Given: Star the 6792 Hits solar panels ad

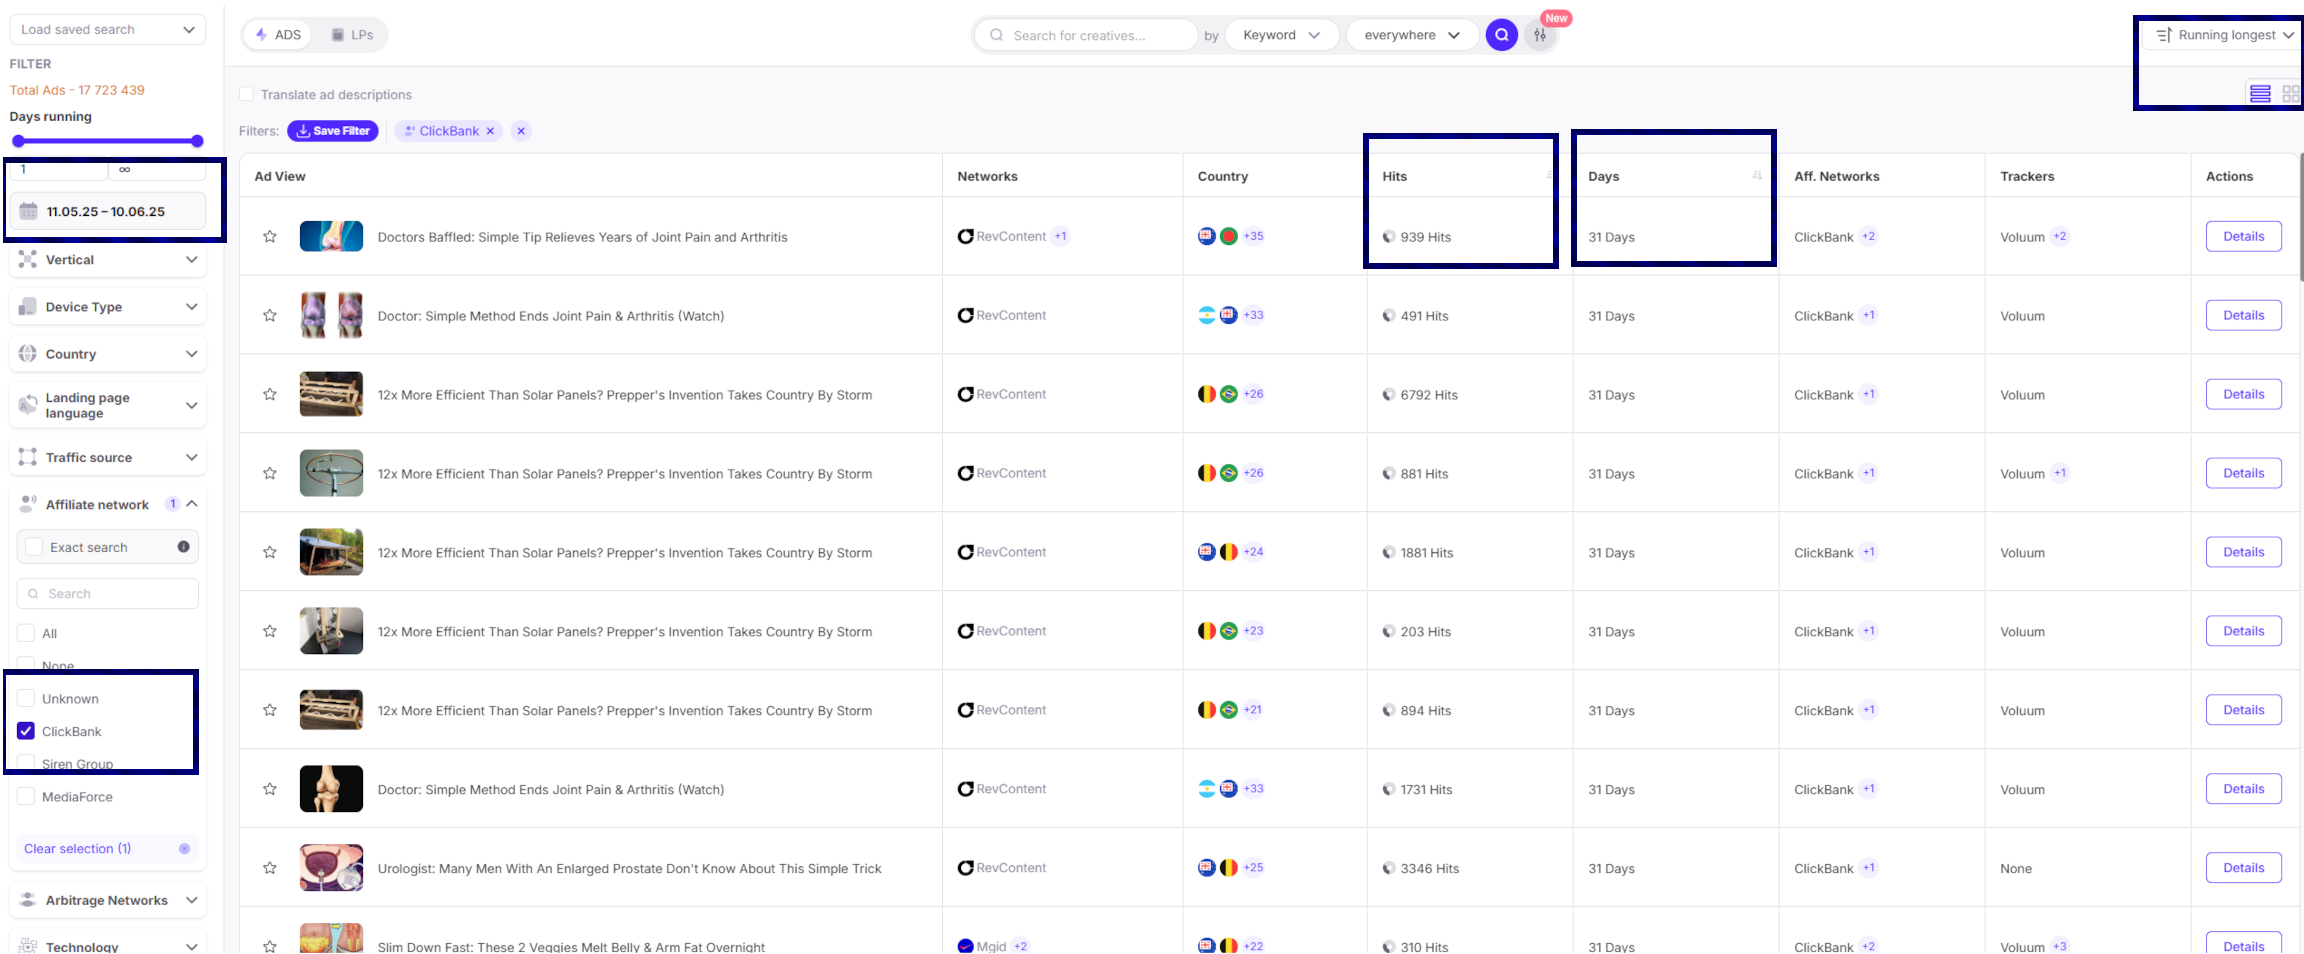Looking at the screenshot, I should 270,395.
